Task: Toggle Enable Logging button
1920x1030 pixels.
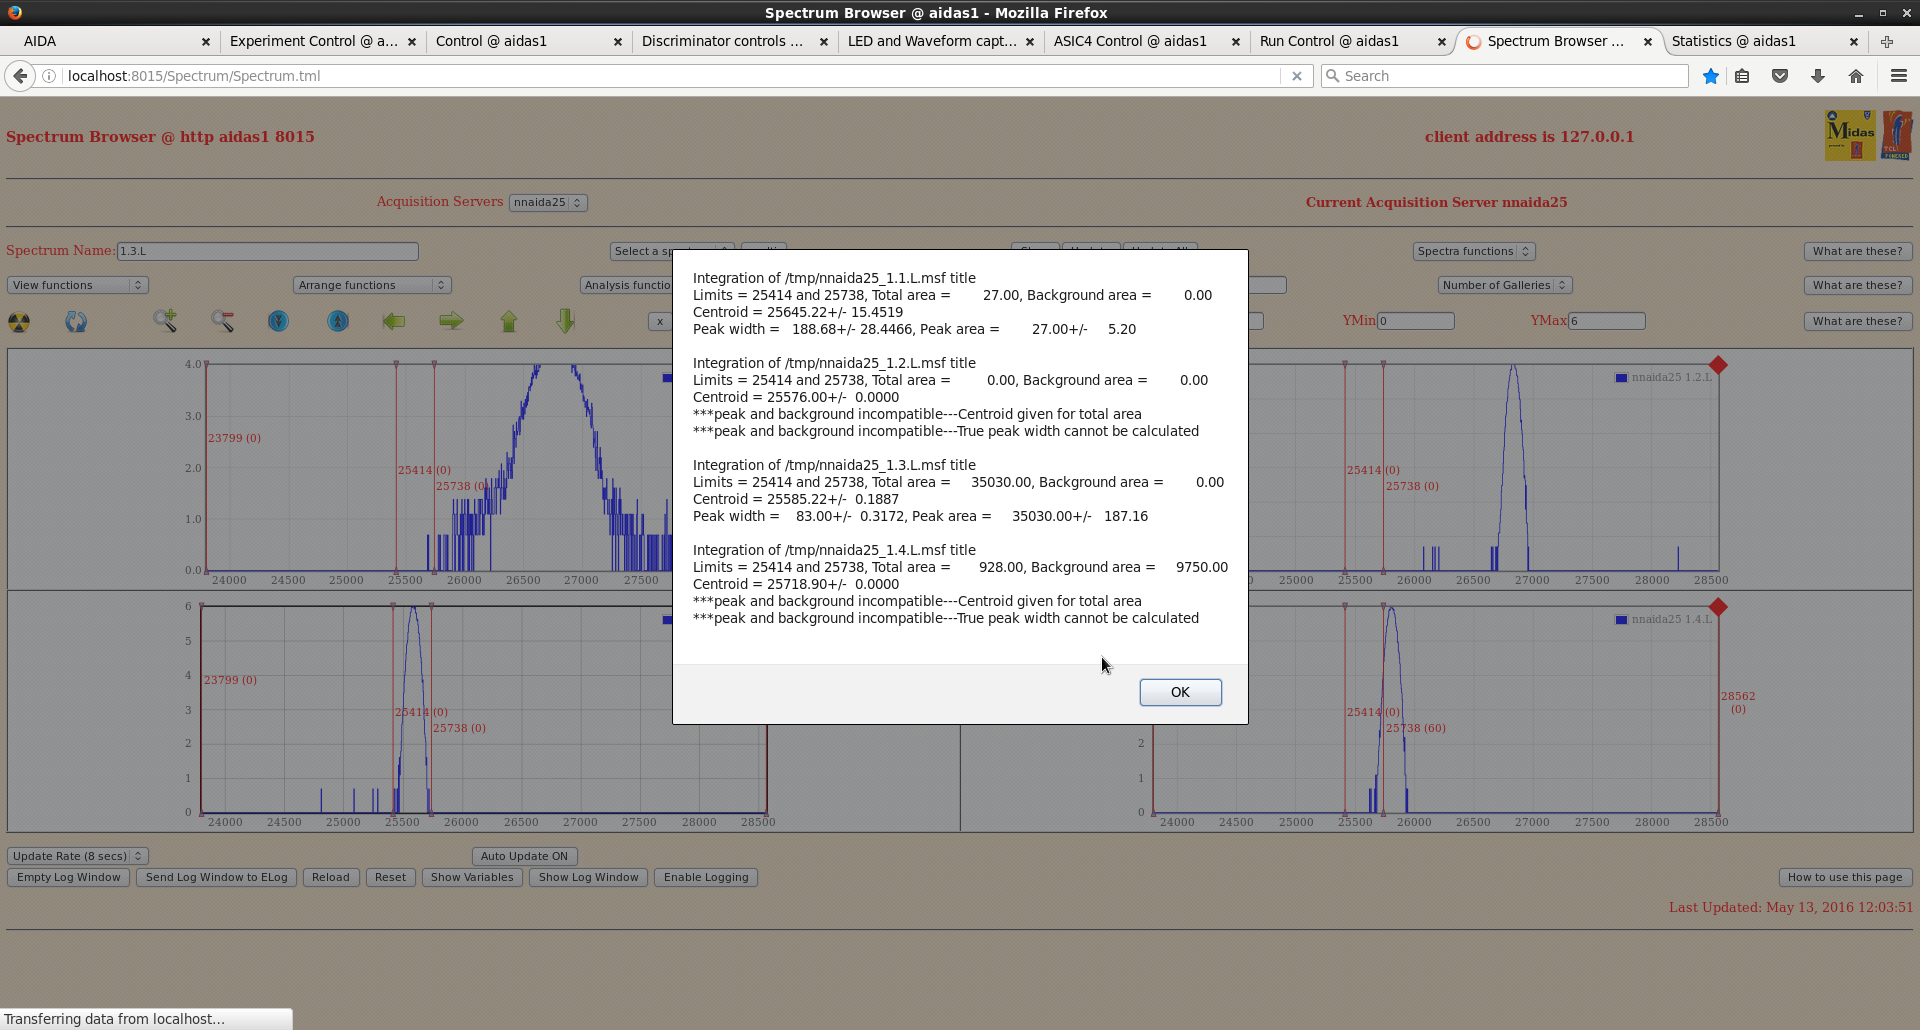Action: click(706, 877)
